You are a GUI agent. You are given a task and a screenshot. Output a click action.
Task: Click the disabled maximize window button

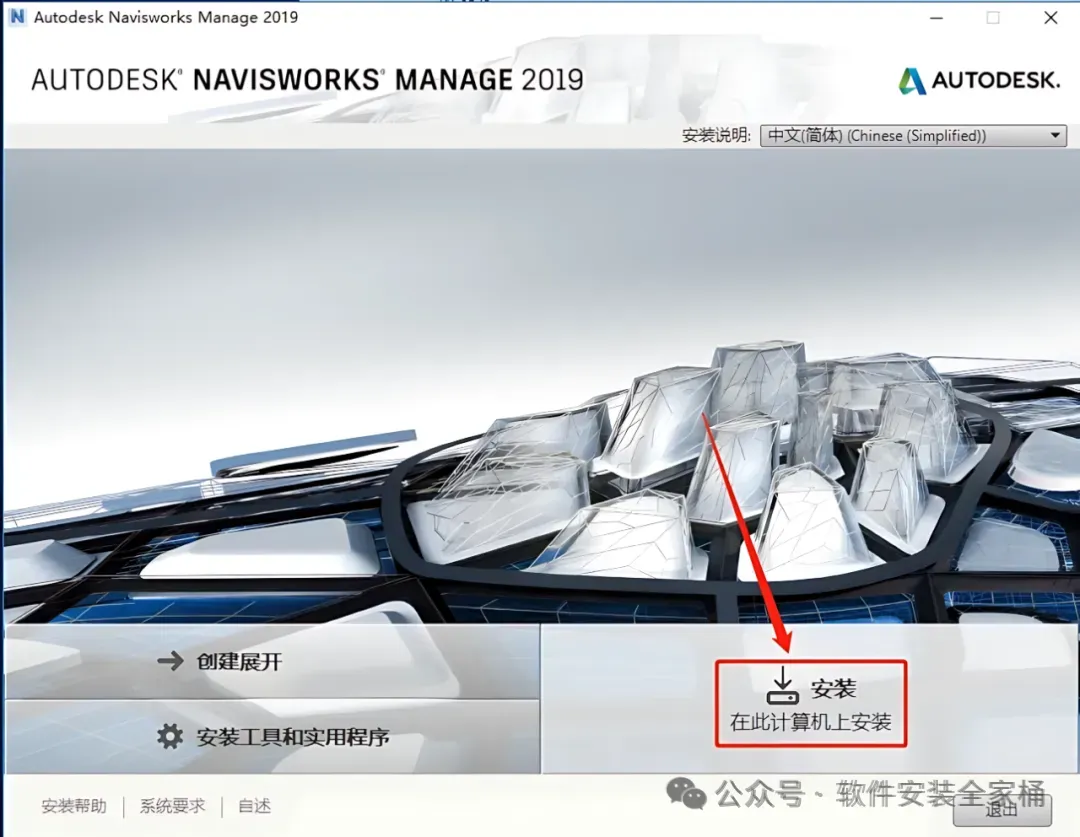click(x=993, y=18)
